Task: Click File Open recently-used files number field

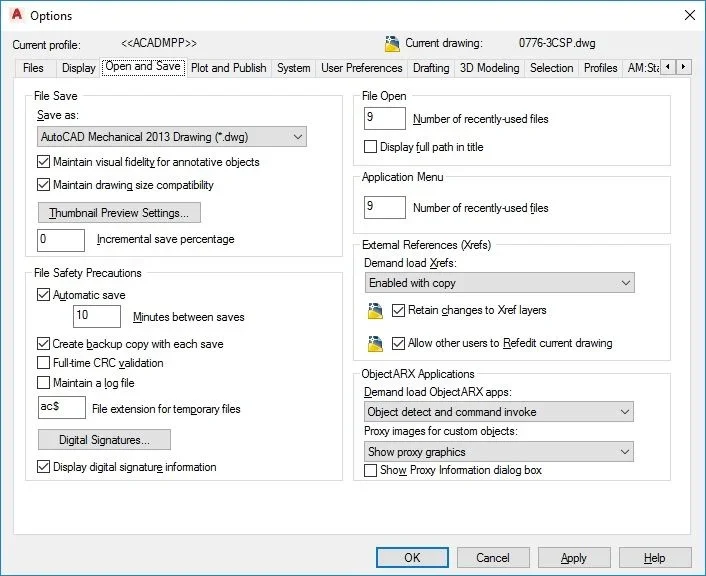Action: click(385, 118)
